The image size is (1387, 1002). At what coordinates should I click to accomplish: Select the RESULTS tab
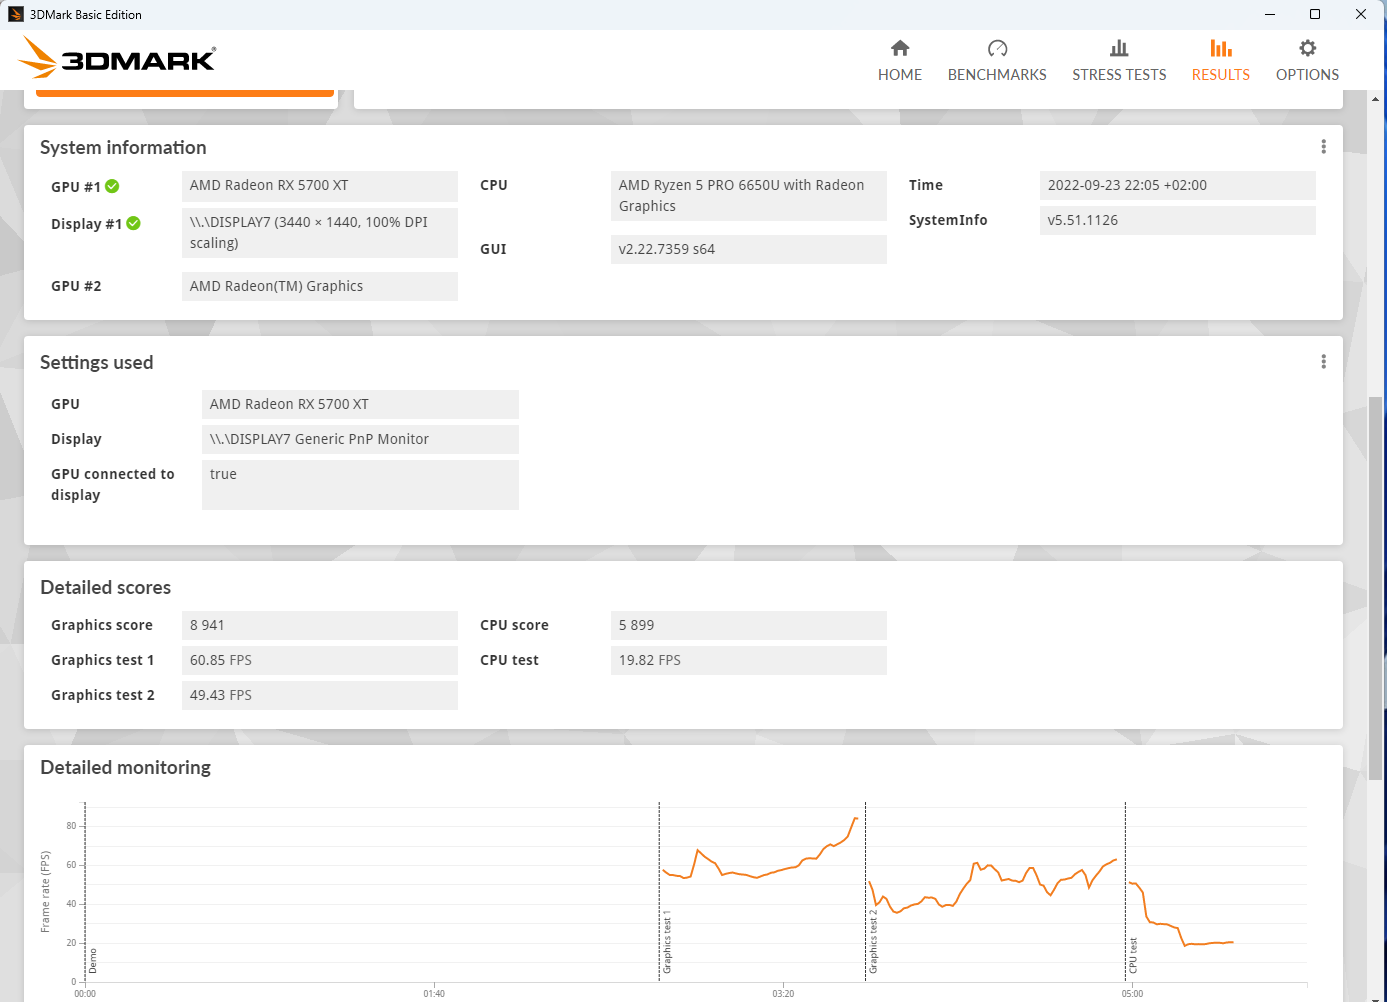click(1221, 61)
